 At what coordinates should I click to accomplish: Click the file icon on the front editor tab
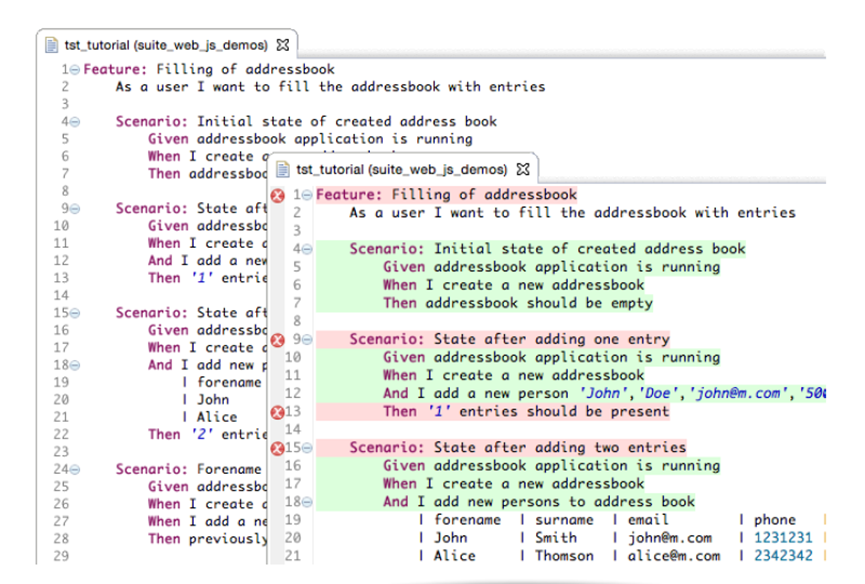(282, 169)
